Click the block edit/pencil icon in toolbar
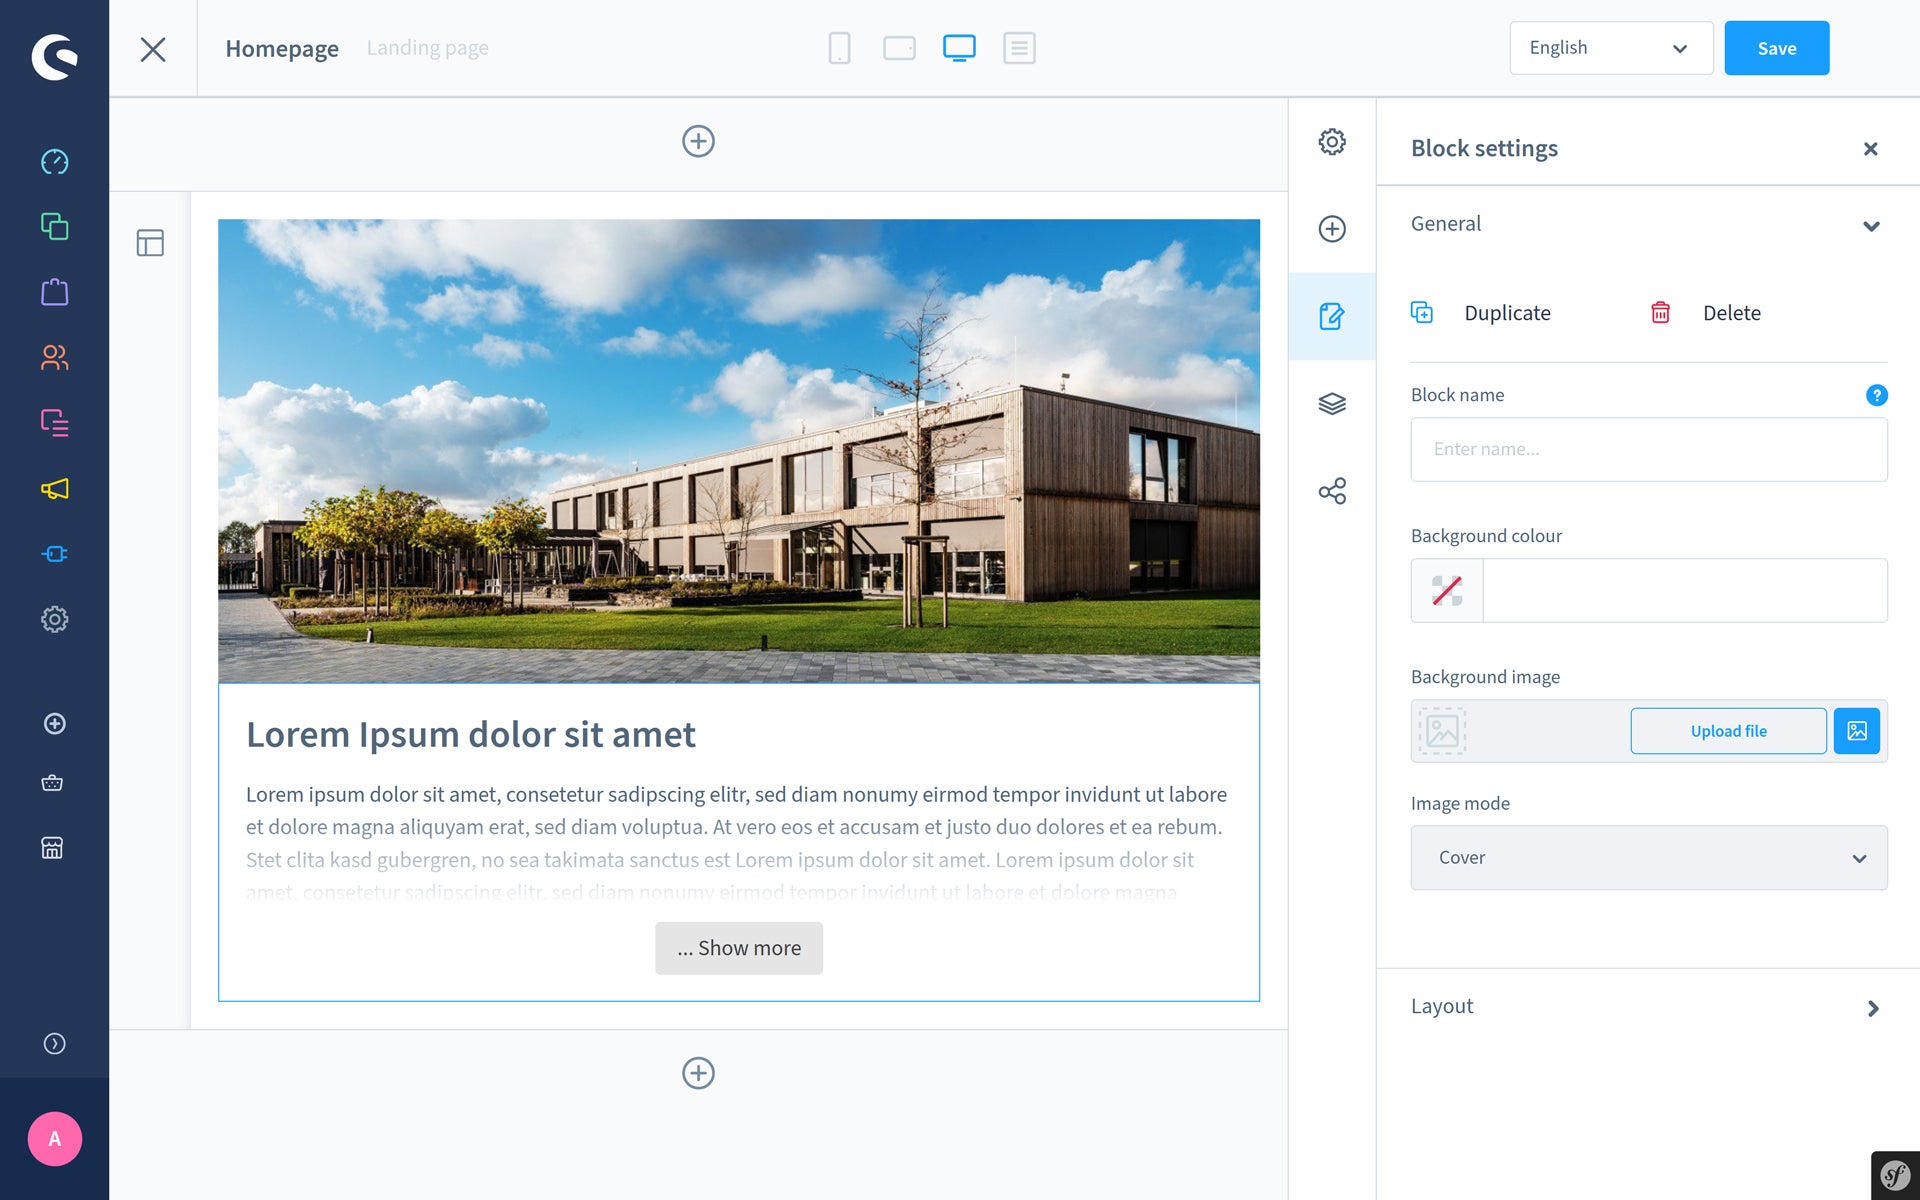Image resolution: width=1920 pixels, height=1200 pixels. 1331,317
